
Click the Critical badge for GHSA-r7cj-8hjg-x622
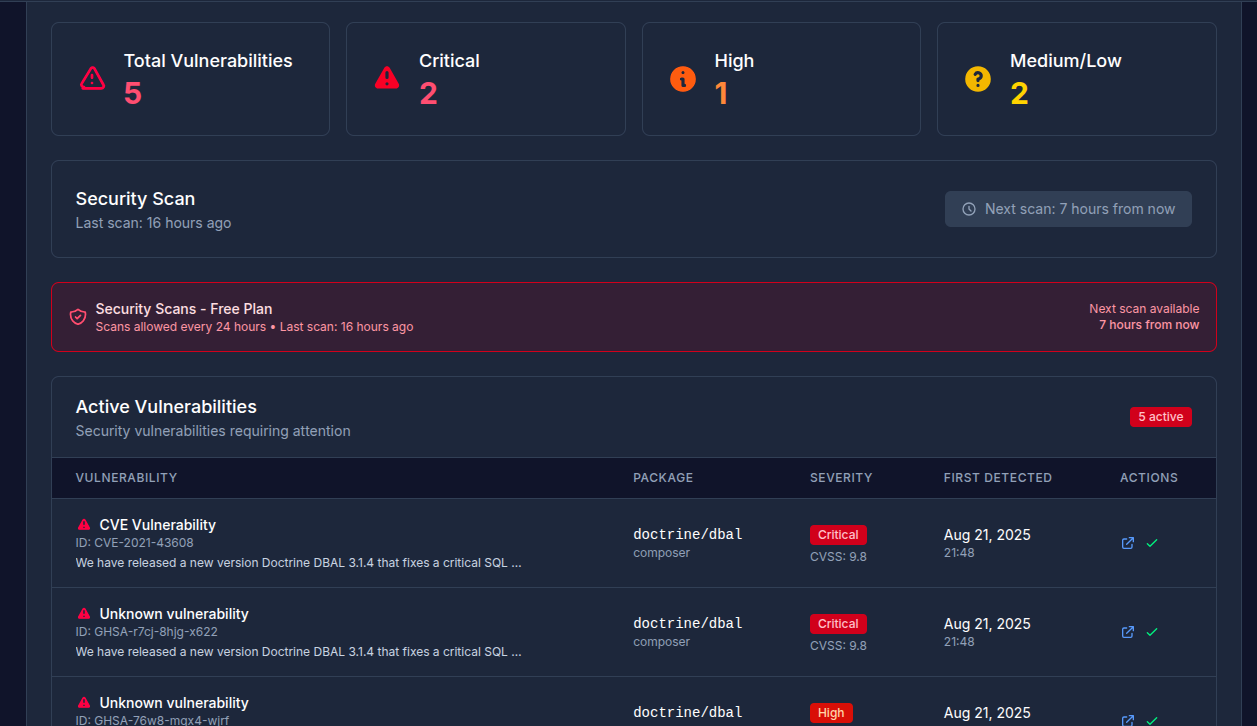pyautogui.click(x=838, y=624)
